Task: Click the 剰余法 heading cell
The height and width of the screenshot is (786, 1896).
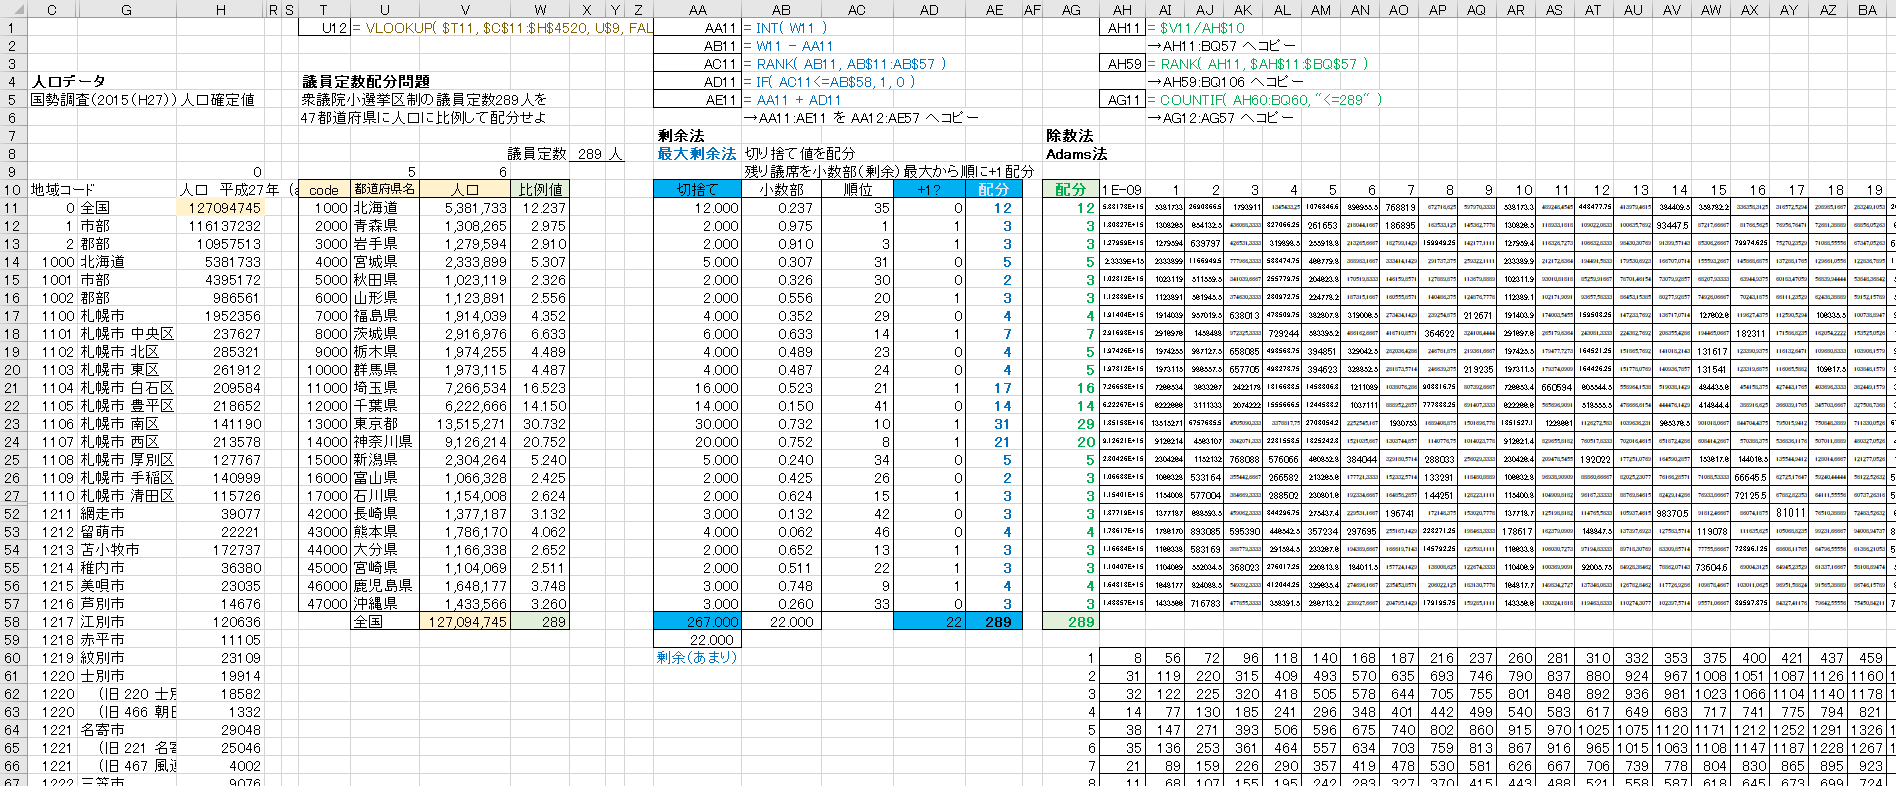Action: 681,135
